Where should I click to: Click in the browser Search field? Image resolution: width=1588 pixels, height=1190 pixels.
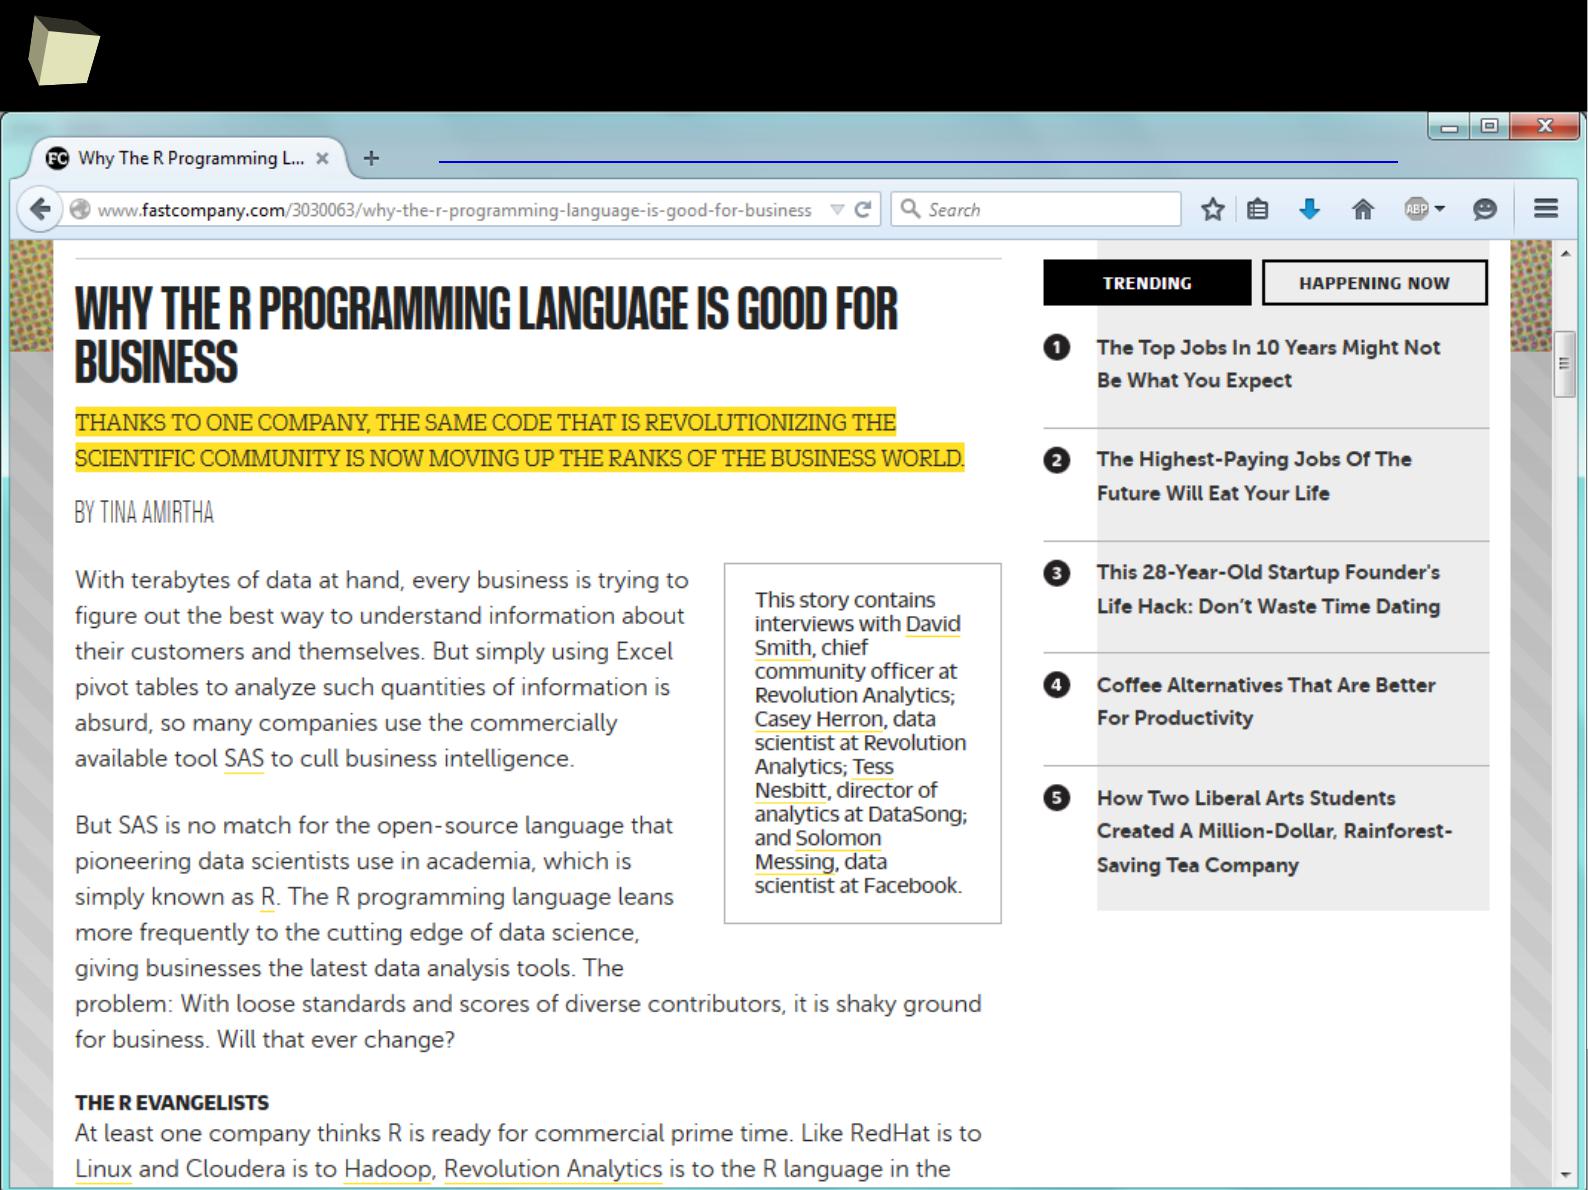coord(1036,209)
